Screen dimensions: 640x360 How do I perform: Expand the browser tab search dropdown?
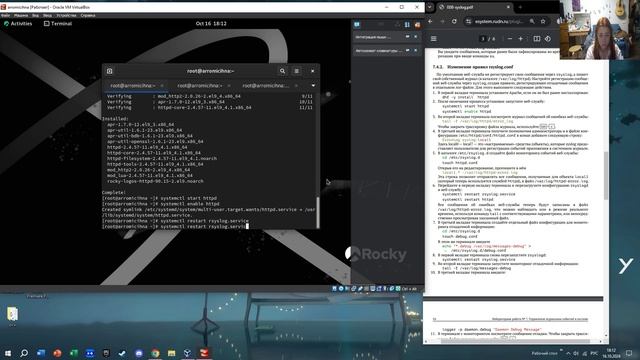click(429, 7)
